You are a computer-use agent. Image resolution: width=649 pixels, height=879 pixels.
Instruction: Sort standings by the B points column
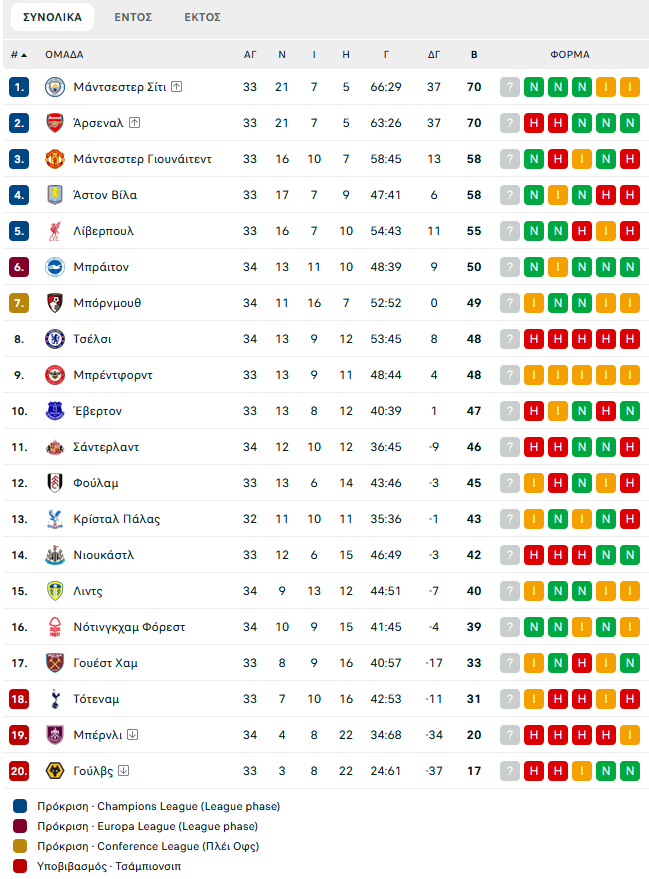click(x=474, y=55)
